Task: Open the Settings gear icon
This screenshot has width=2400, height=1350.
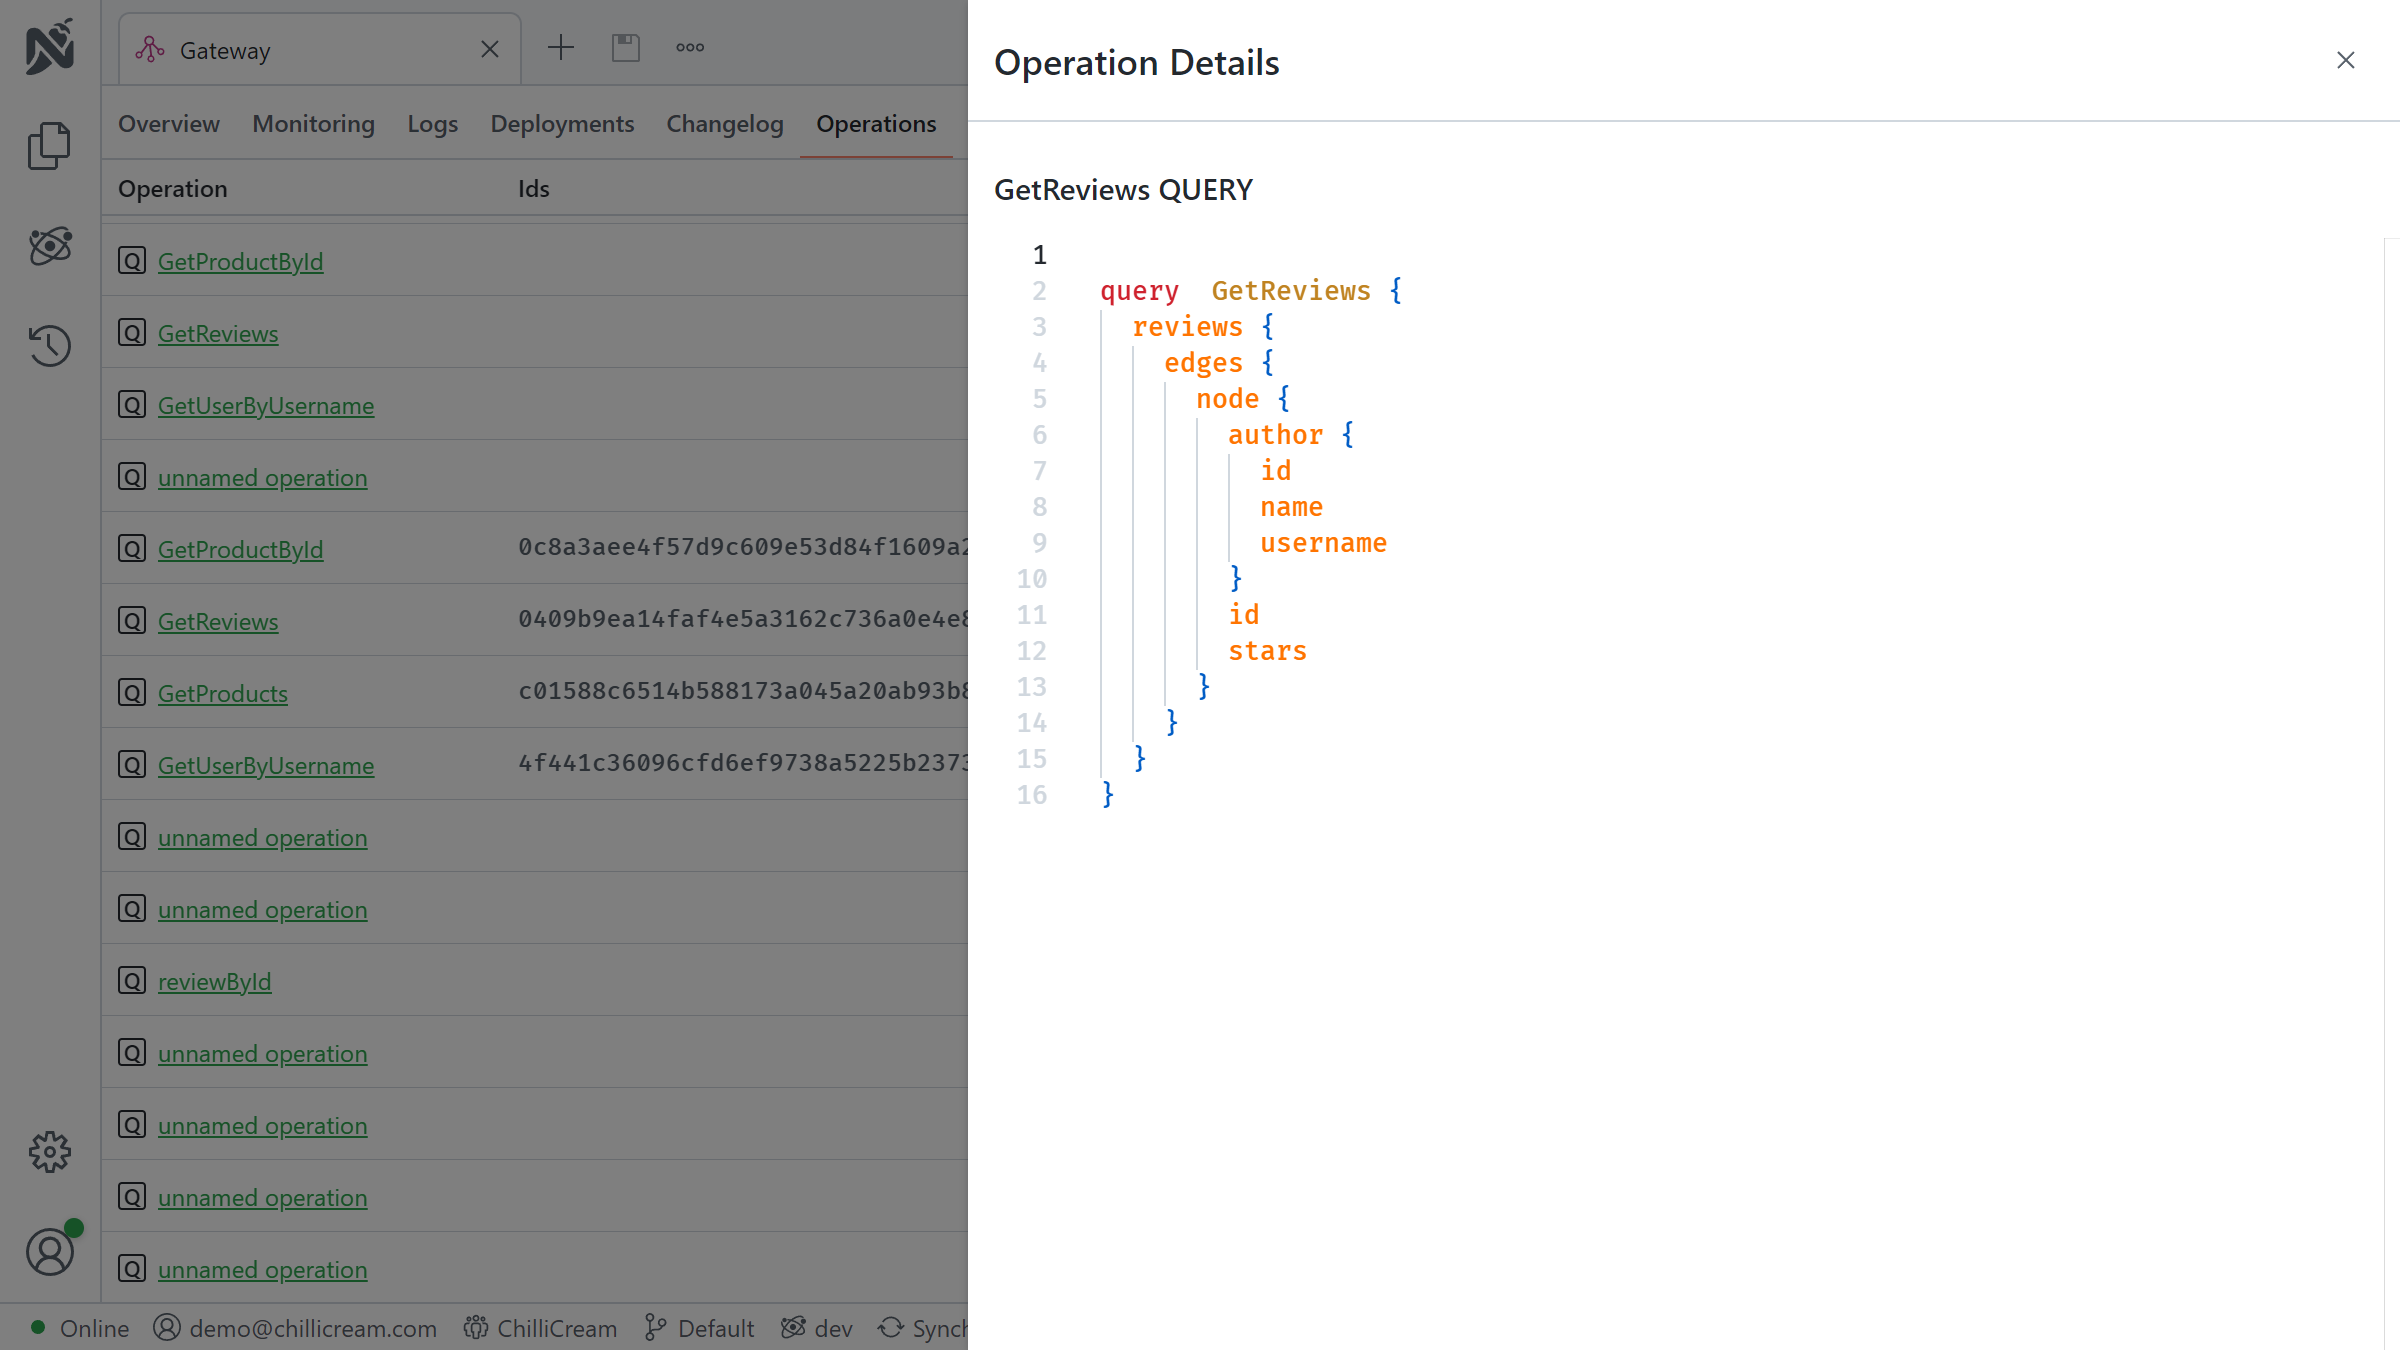Action: [49, 1152]
